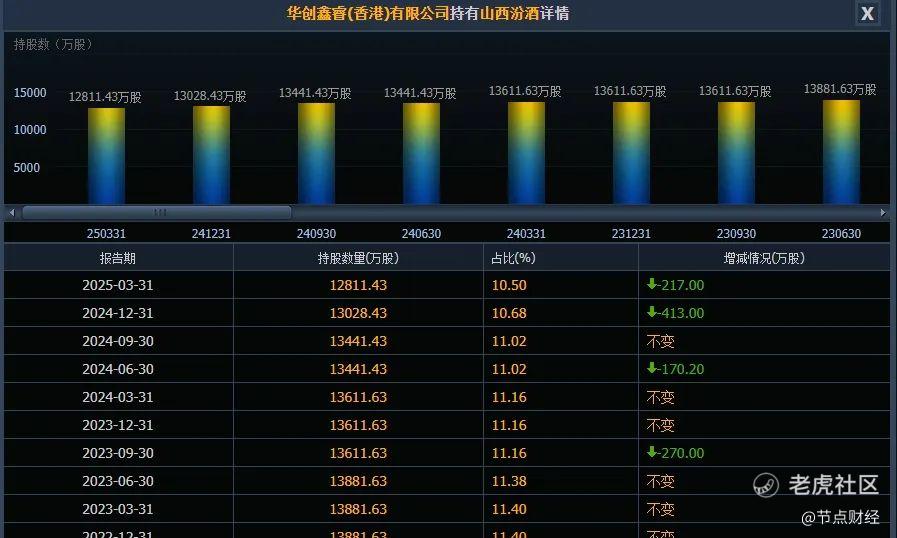Screen dimensions: 897x538
Task: Select the 2023-09-30 report date cell
Action: 118,453
